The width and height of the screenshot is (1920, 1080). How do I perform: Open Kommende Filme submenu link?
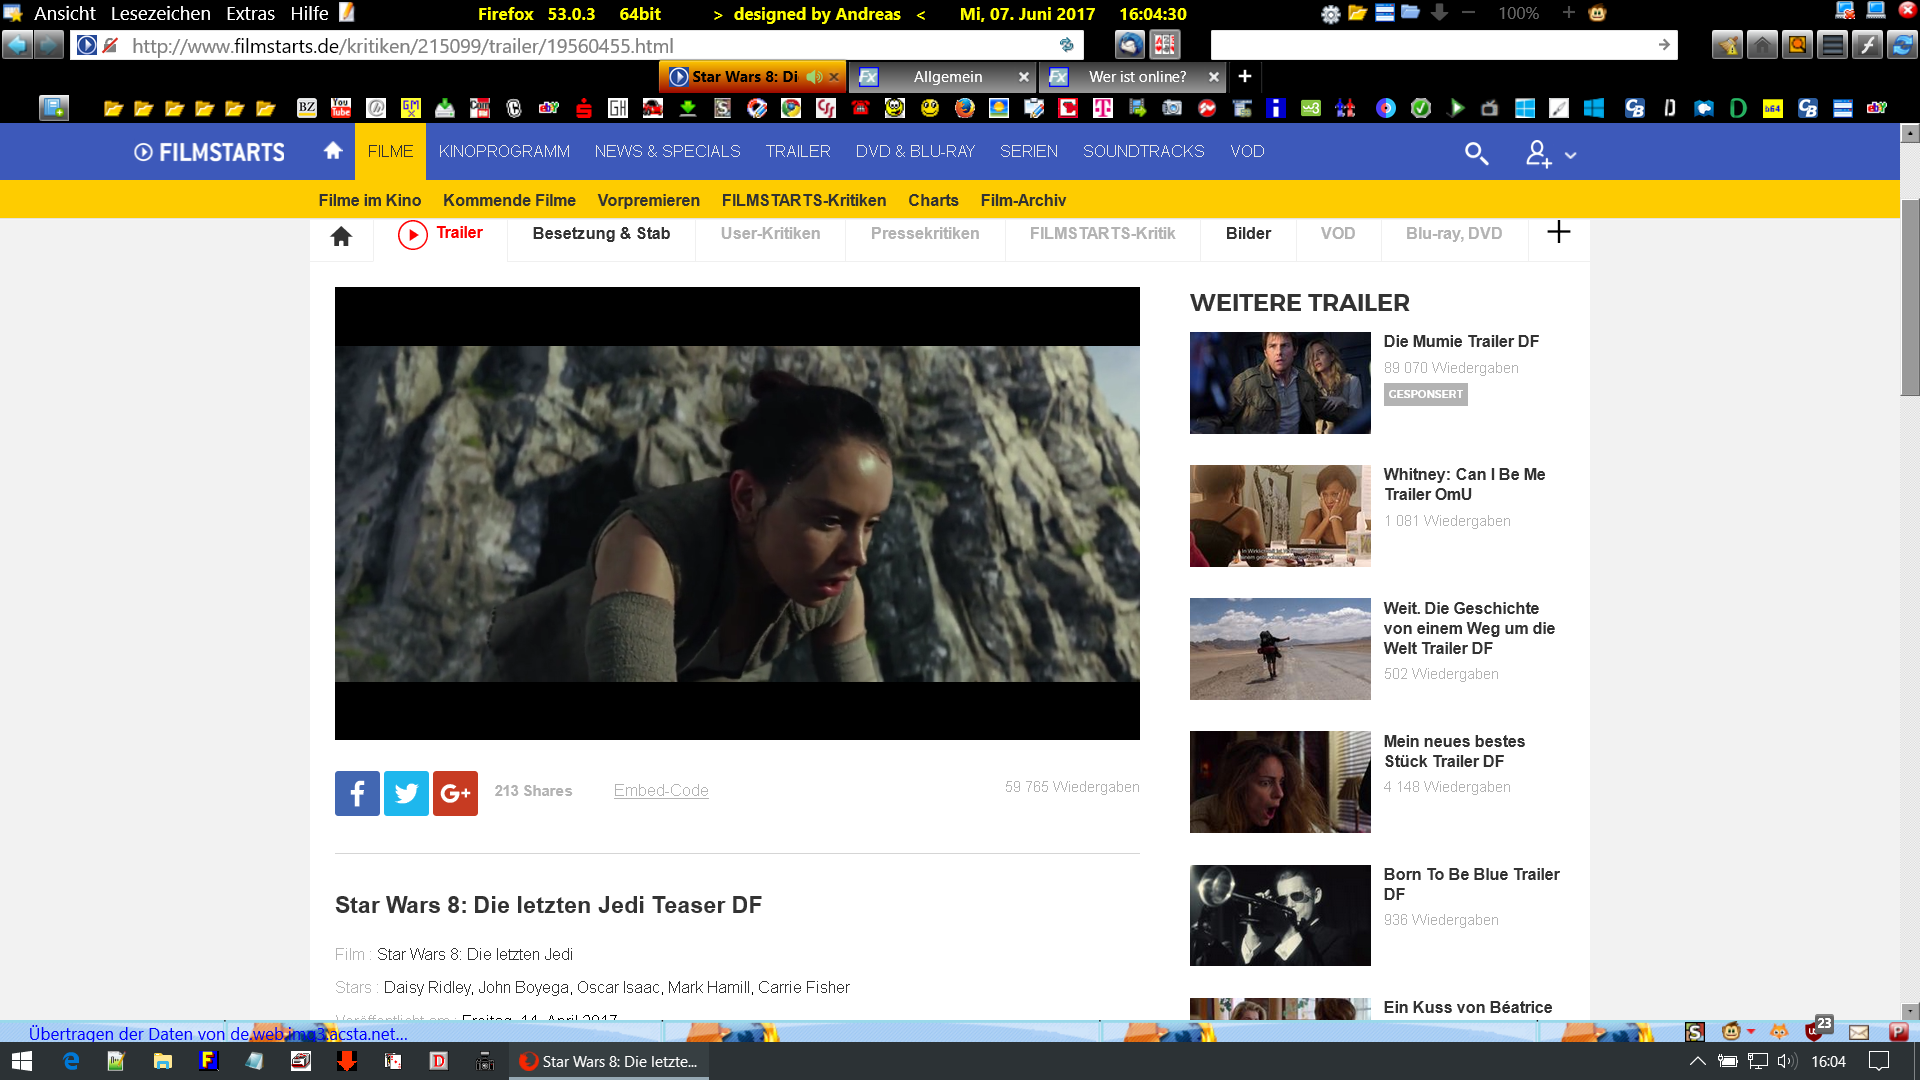click(x=509, y=200)
